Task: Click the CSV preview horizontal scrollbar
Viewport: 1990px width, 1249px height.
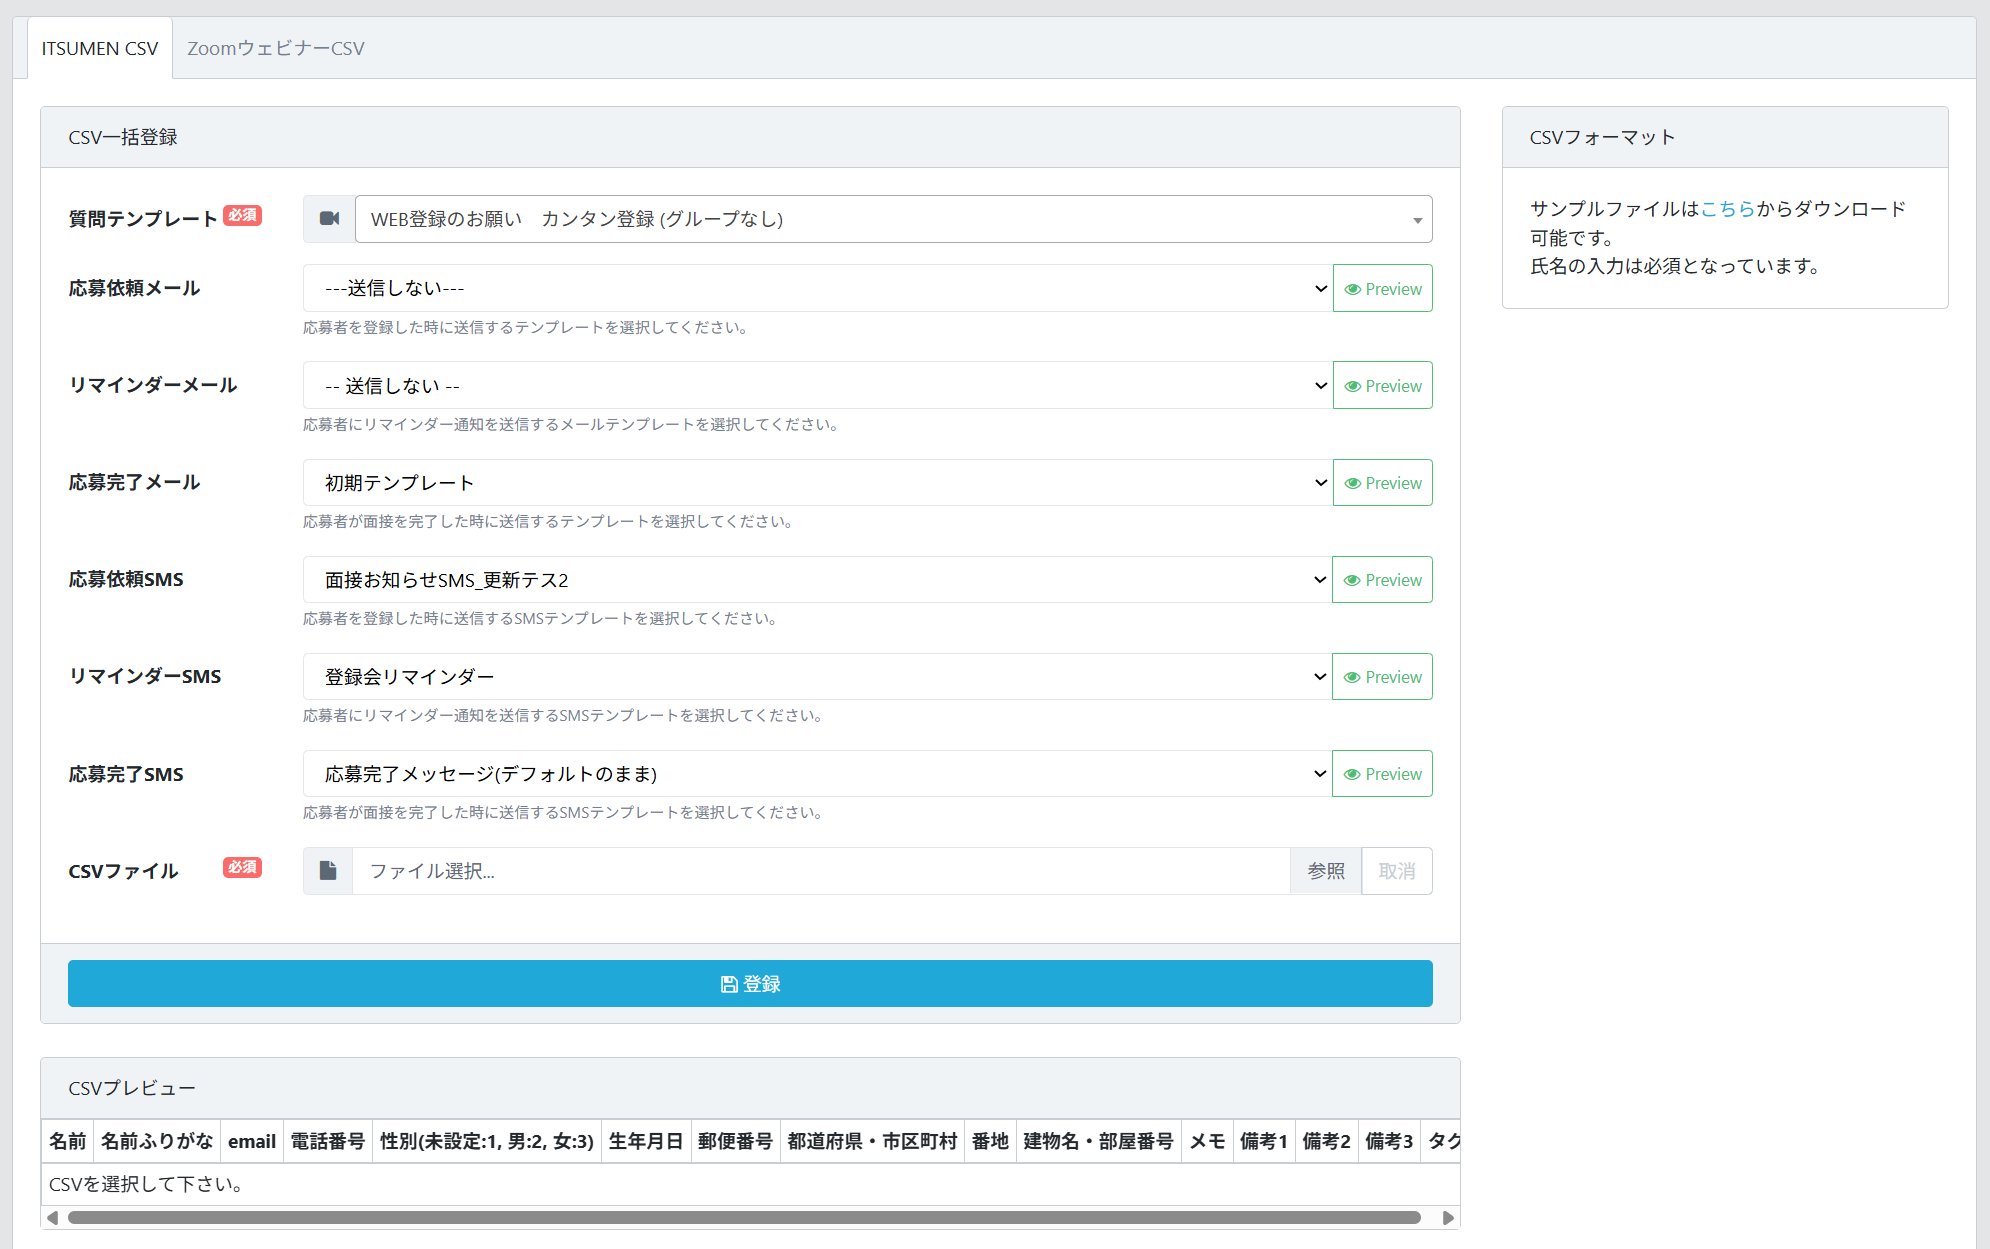Action: [x=744, y=1217]
